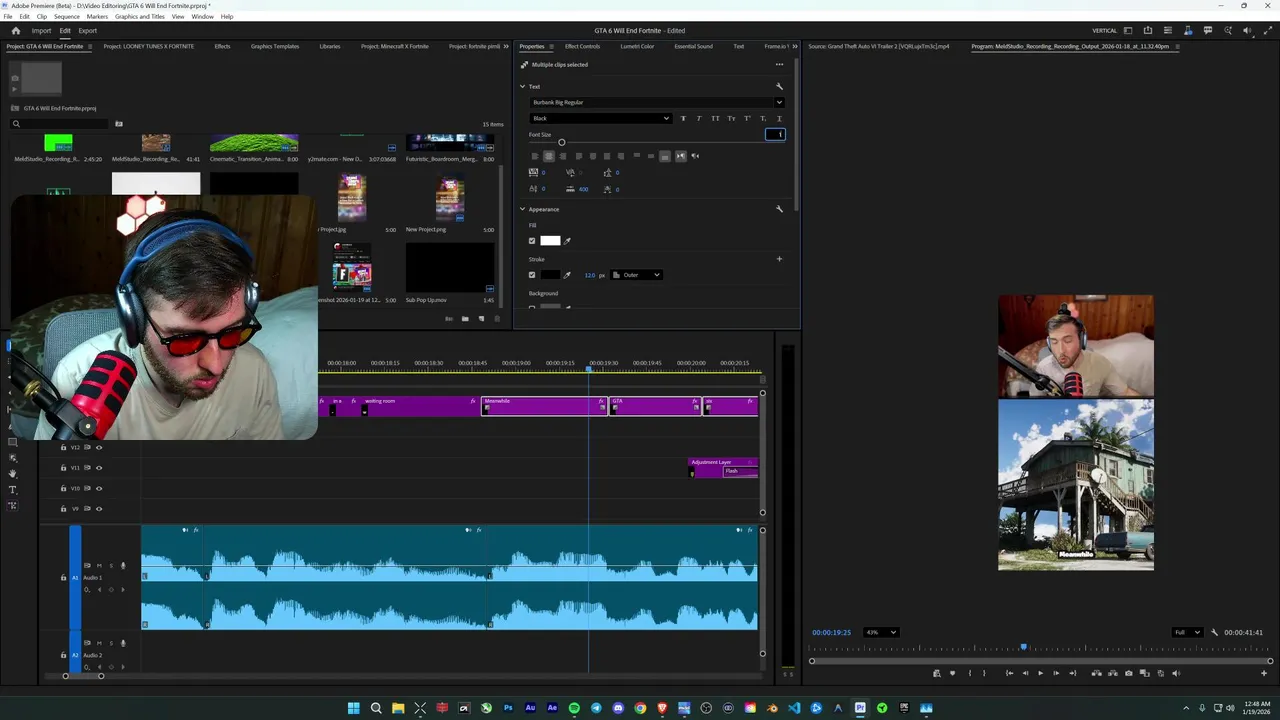Step forward one frame in Program monitor
This screenshot has height=720, width=1280.
tap(1056, 673)
